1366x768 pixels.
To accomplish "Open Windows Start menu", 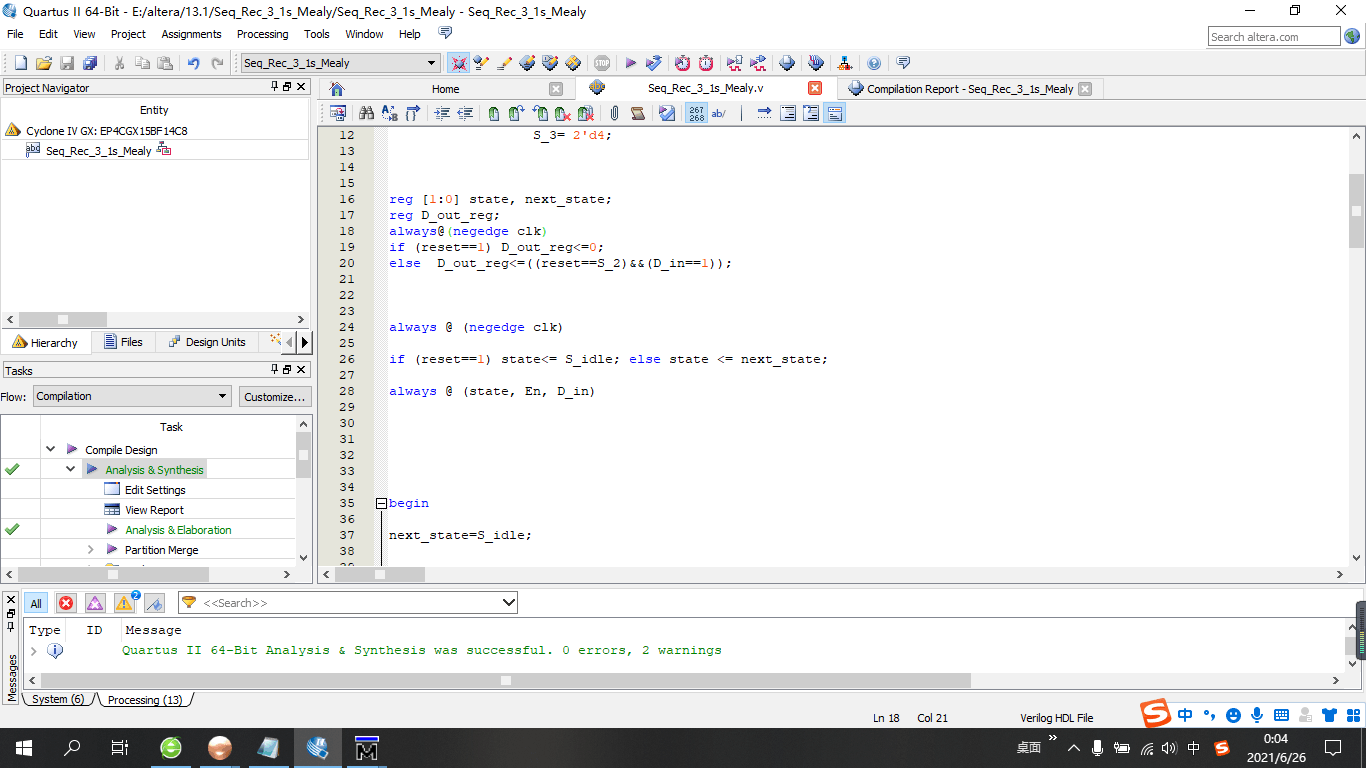I will coord(24,747).
